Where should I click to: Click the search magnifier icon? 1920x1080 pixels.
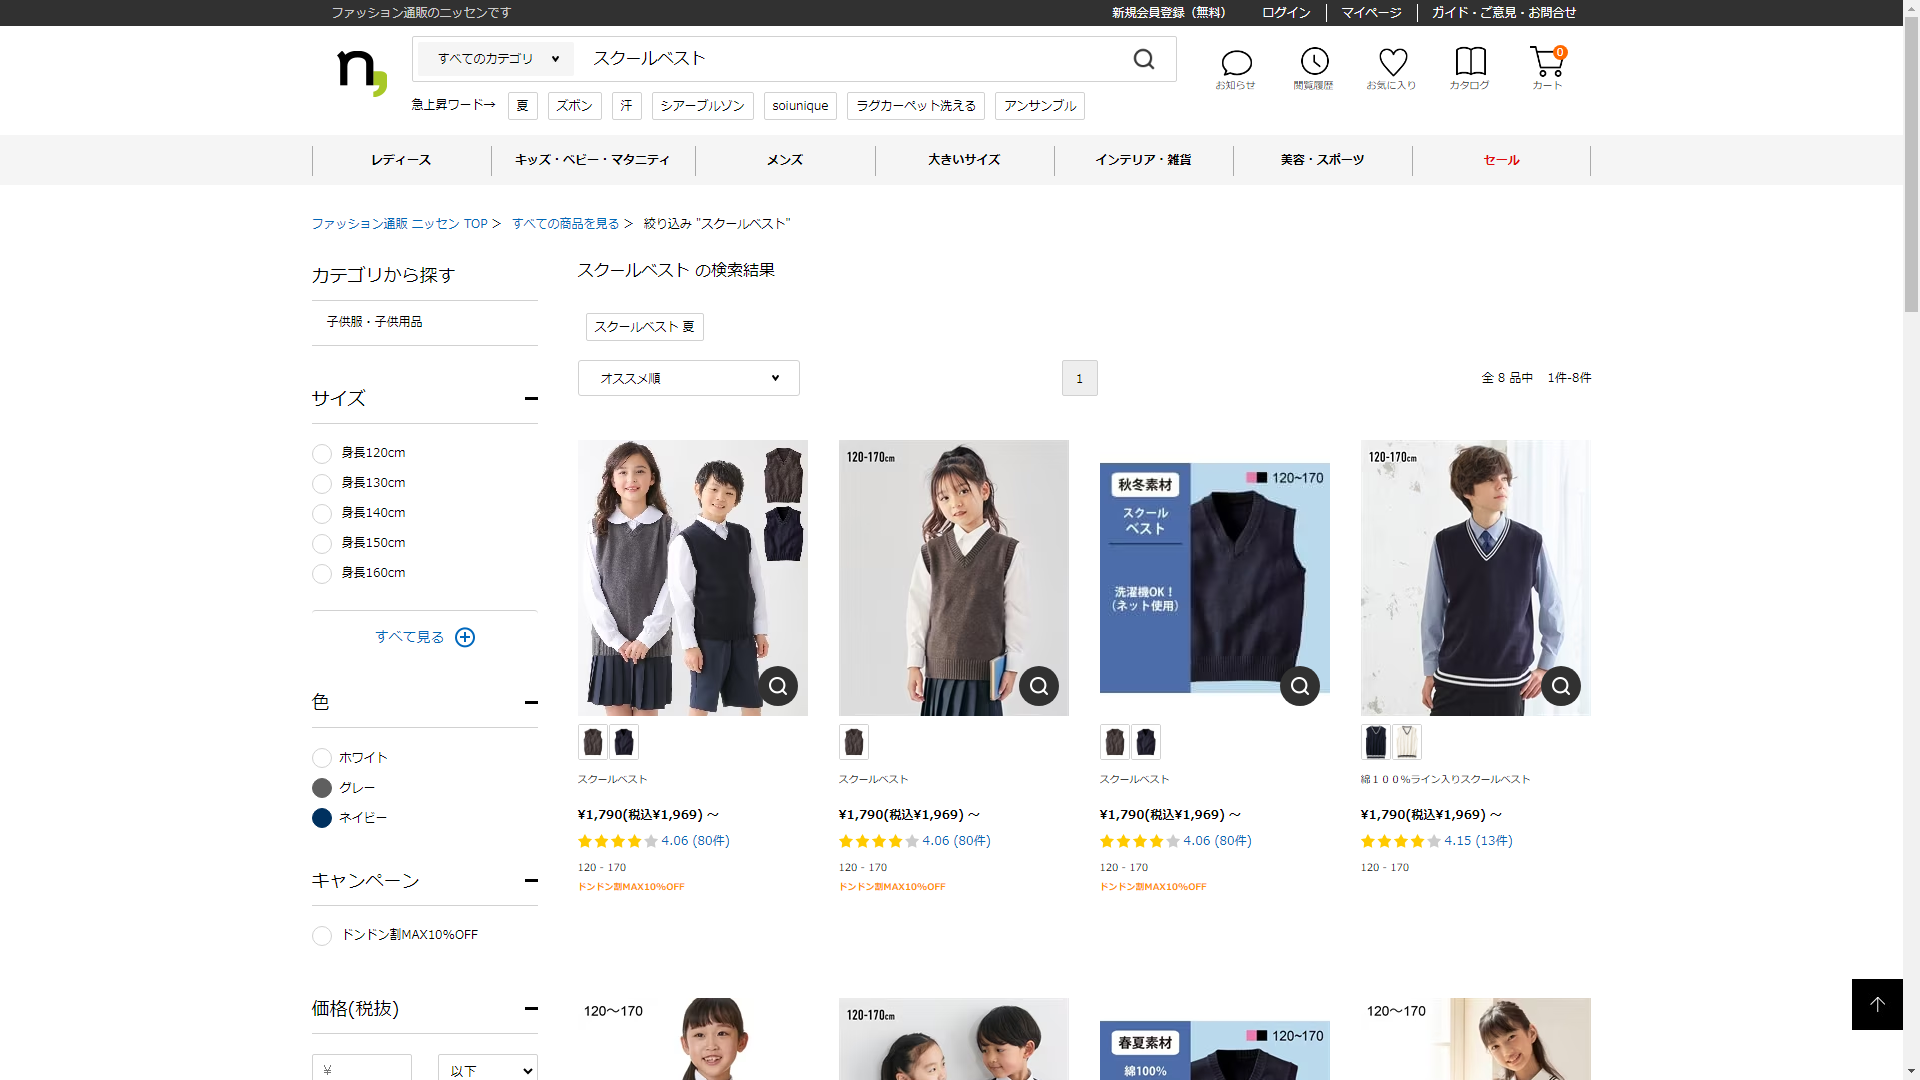coord(1144,60)
